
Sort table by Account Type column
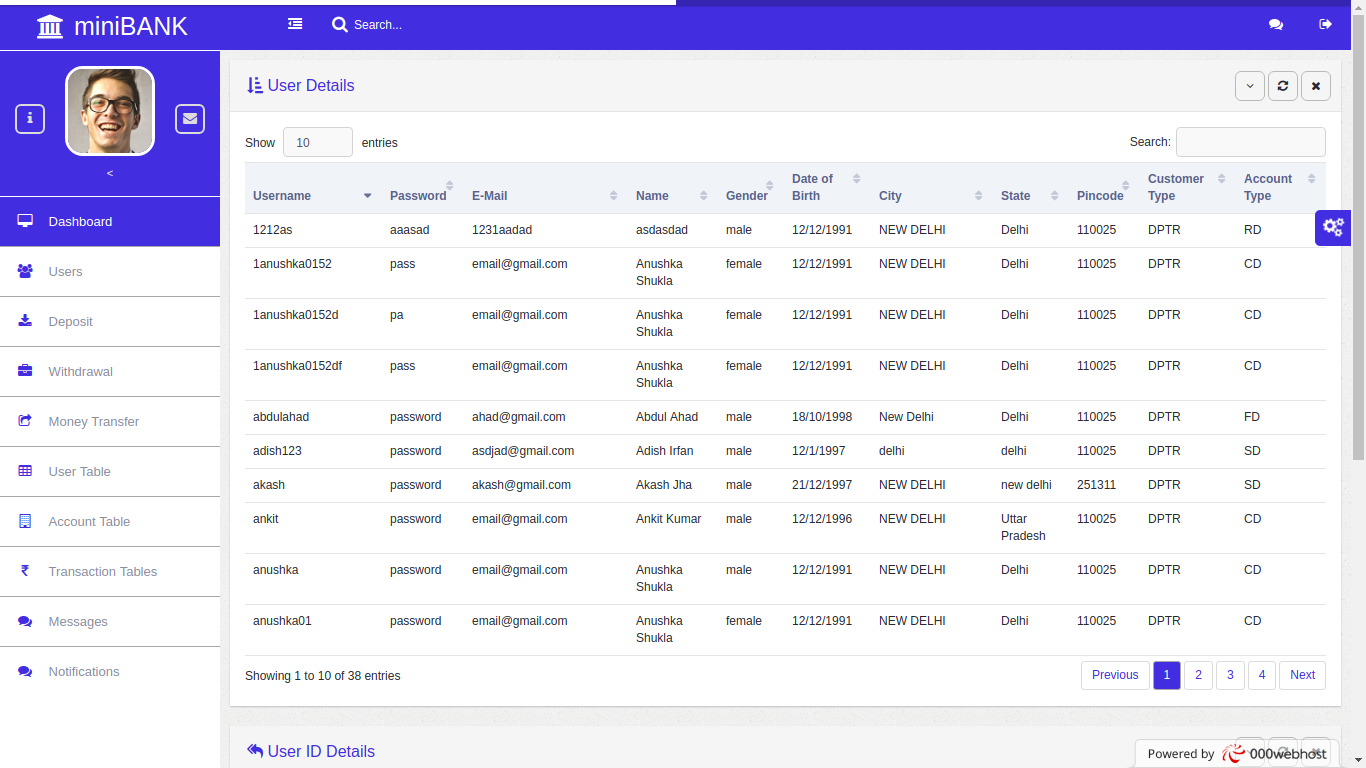1281,188
